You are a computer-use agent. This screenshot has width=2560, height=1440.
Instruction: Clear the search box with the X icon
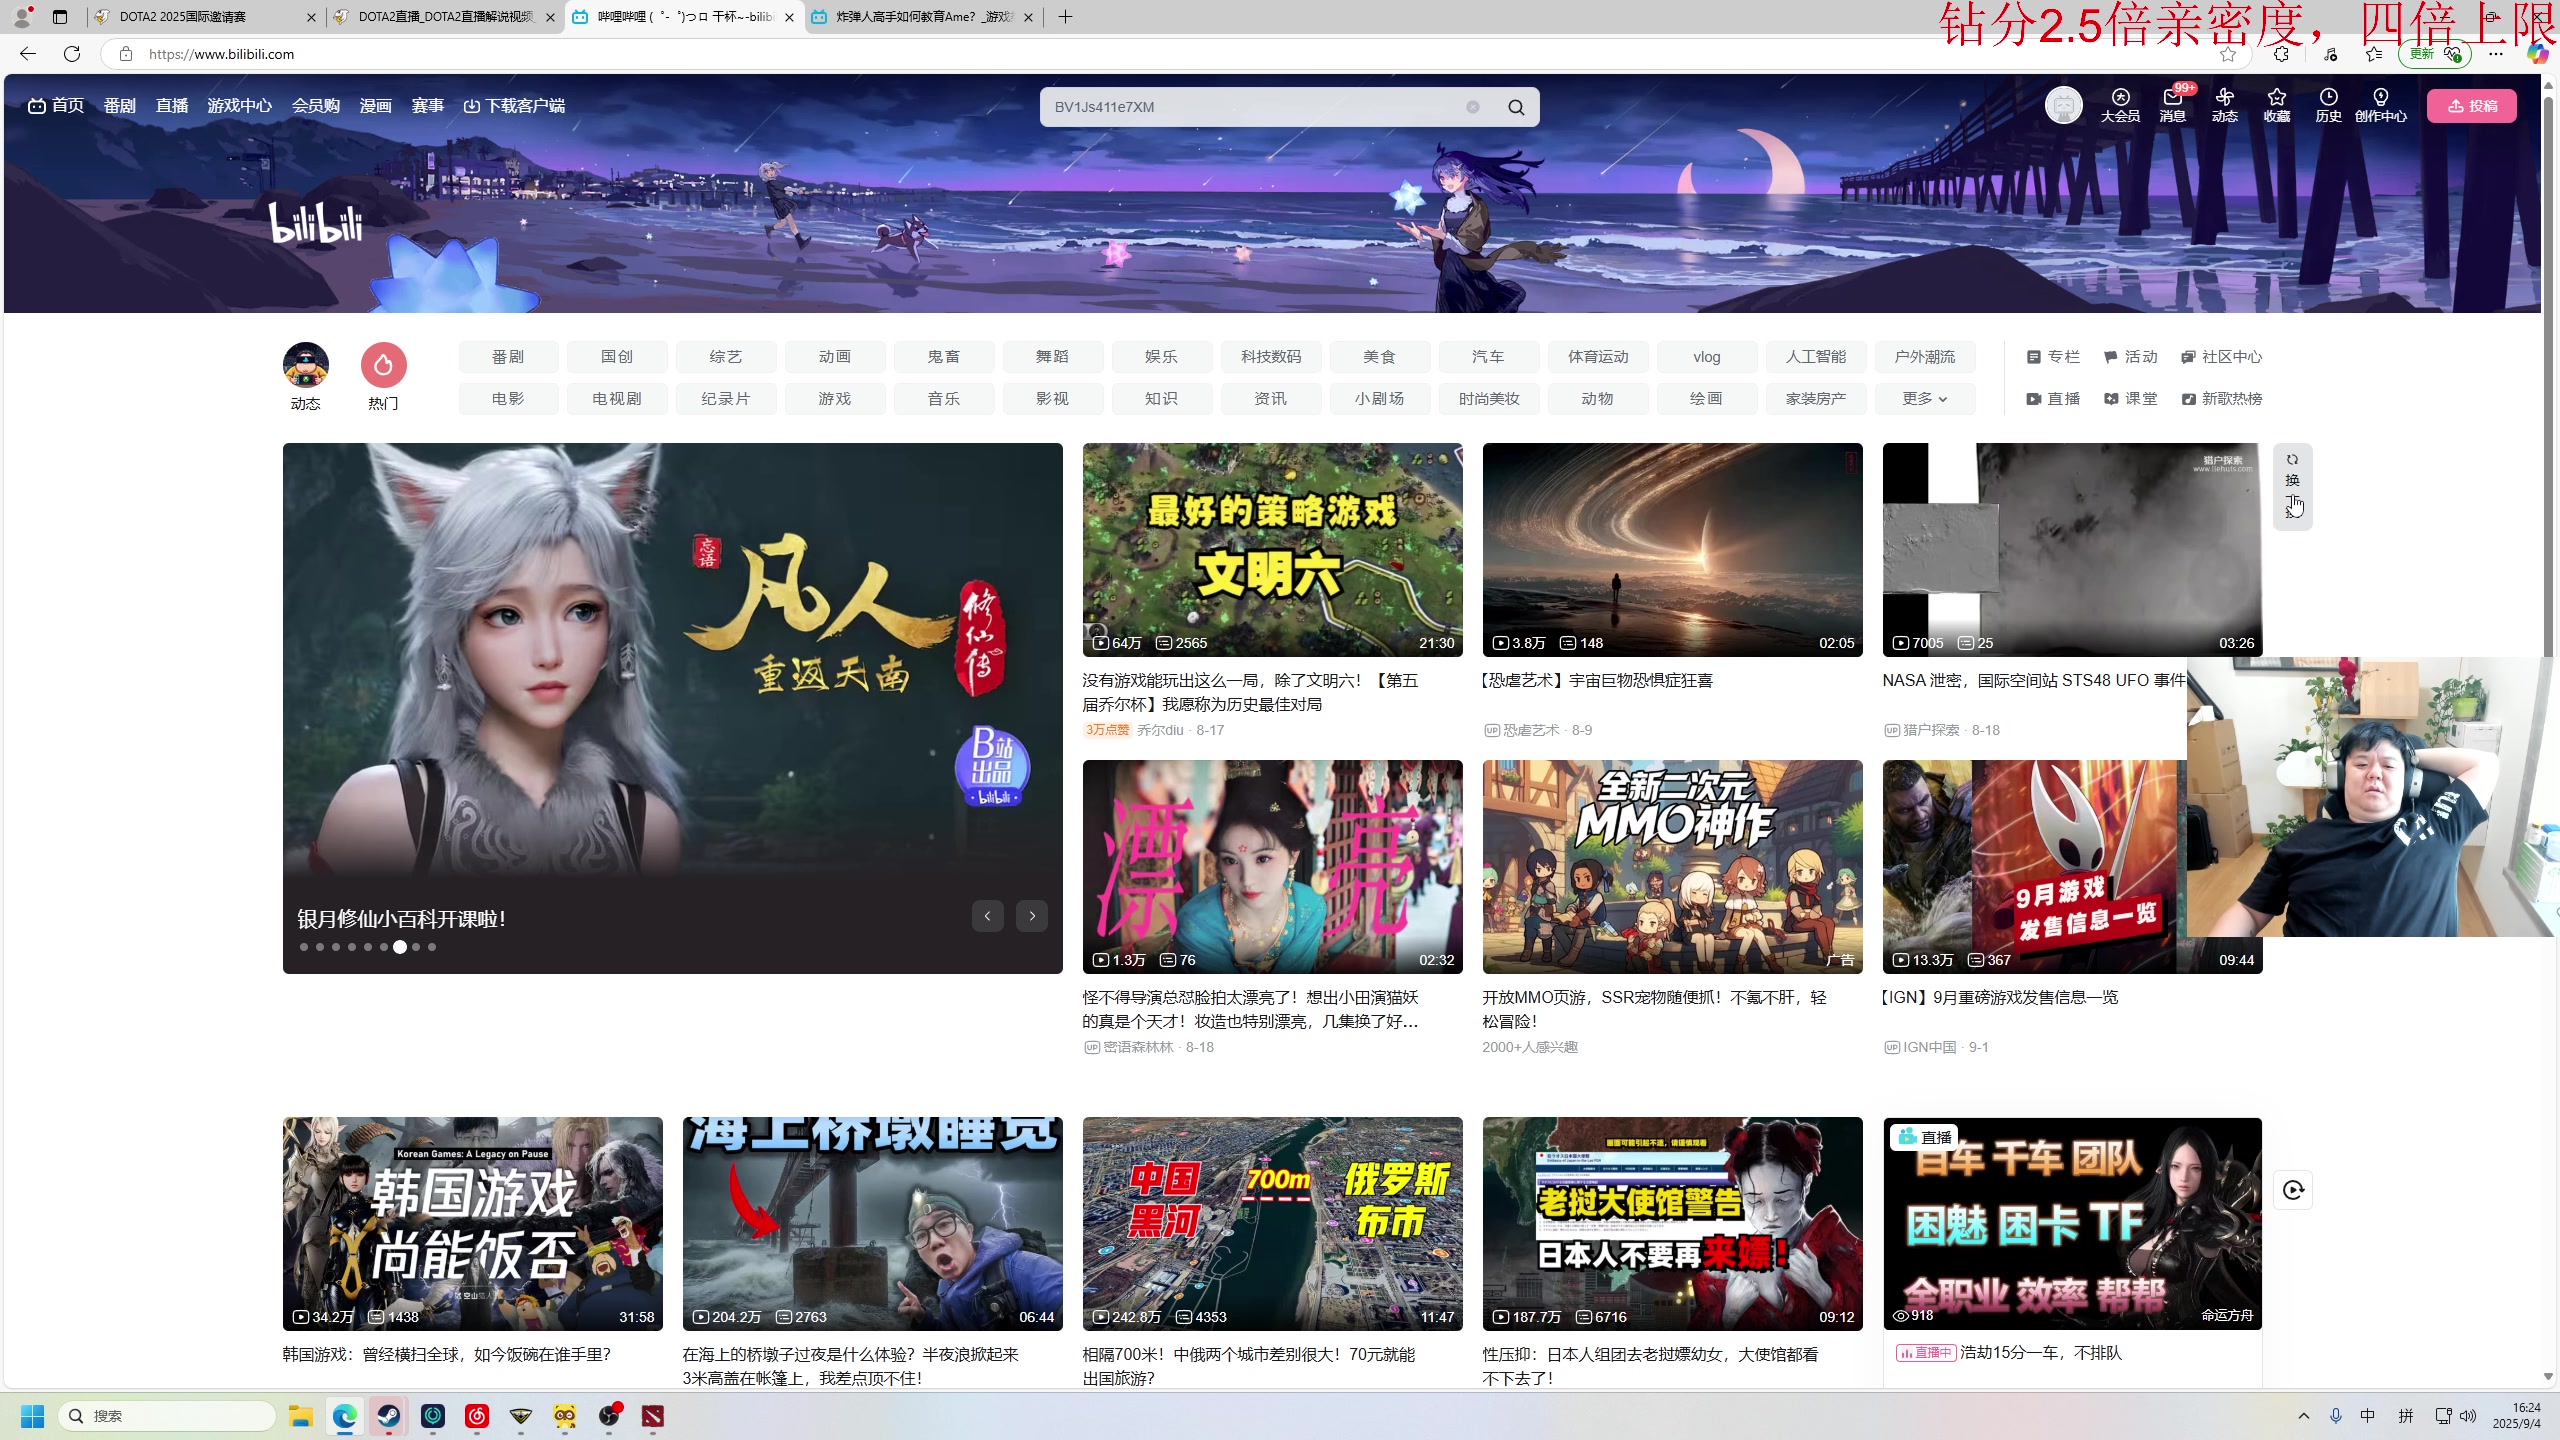click(x=1473, y=107)
